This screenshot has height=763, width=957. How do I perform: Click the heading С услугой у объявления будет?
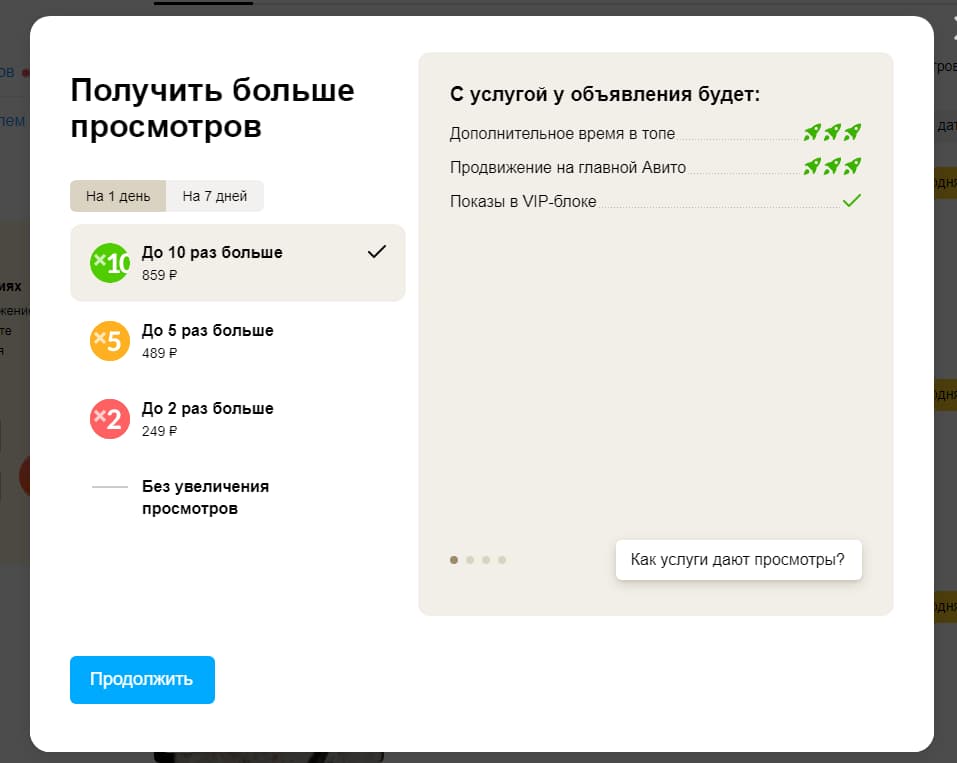(x=605, y=92)
